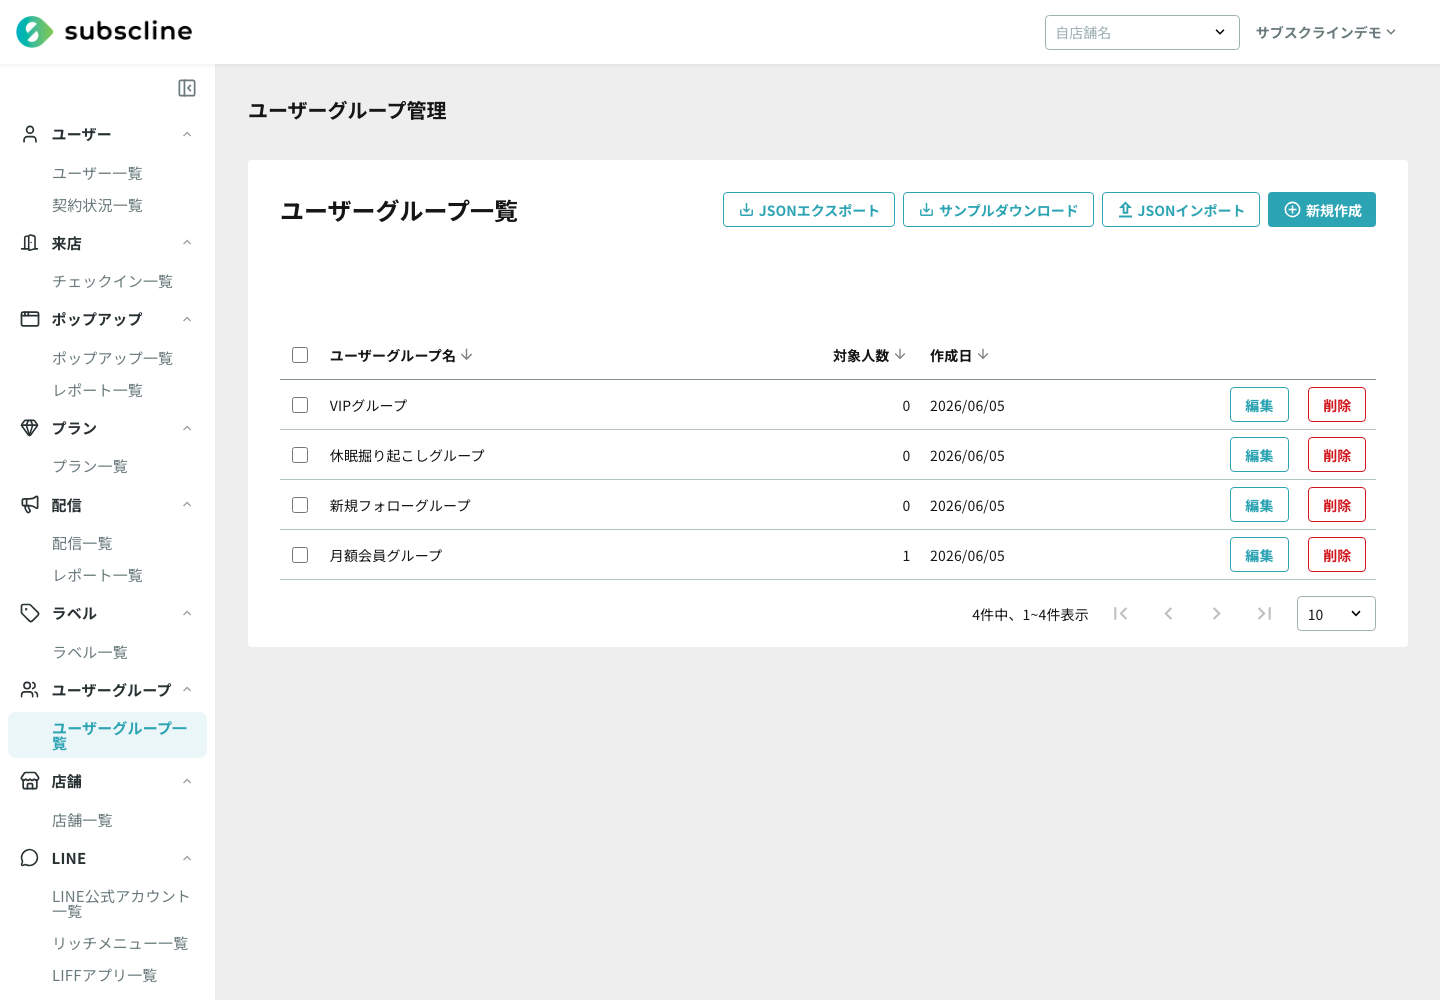Viewport: 1440px width, 1000px height.
Task: Open the 自店舗名 store dropdown
Action: pos(1142,32)
